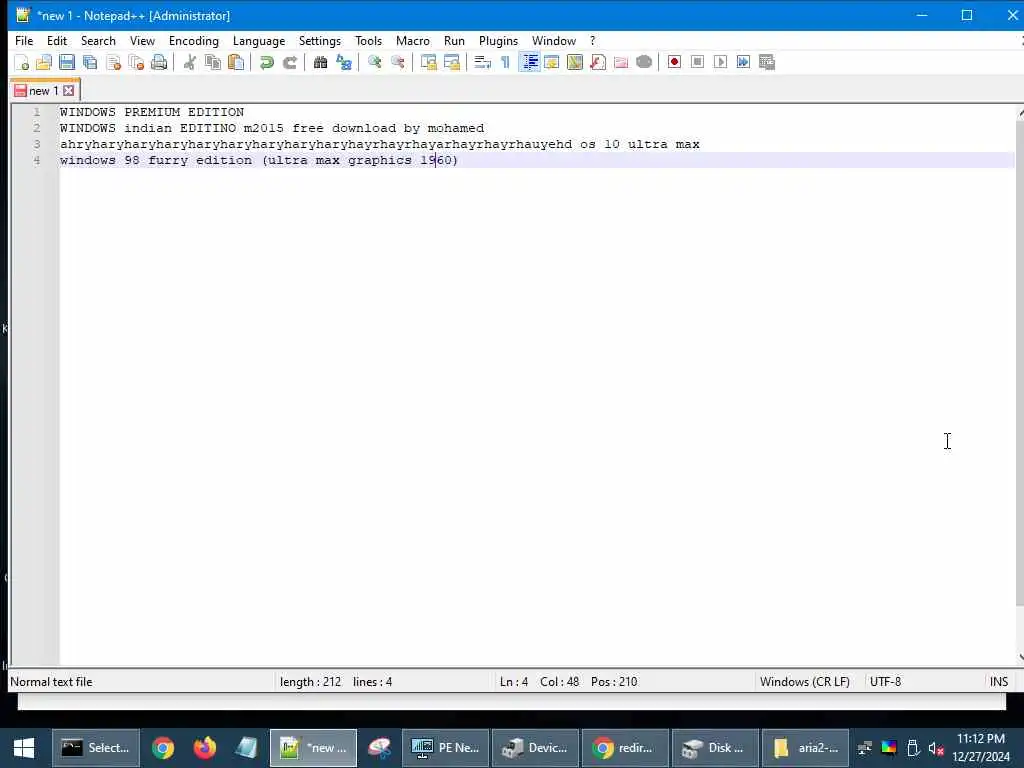Undo the last edit with the Undo arrow
Viewport: 1024px width, 768px height.
point(266,62)
